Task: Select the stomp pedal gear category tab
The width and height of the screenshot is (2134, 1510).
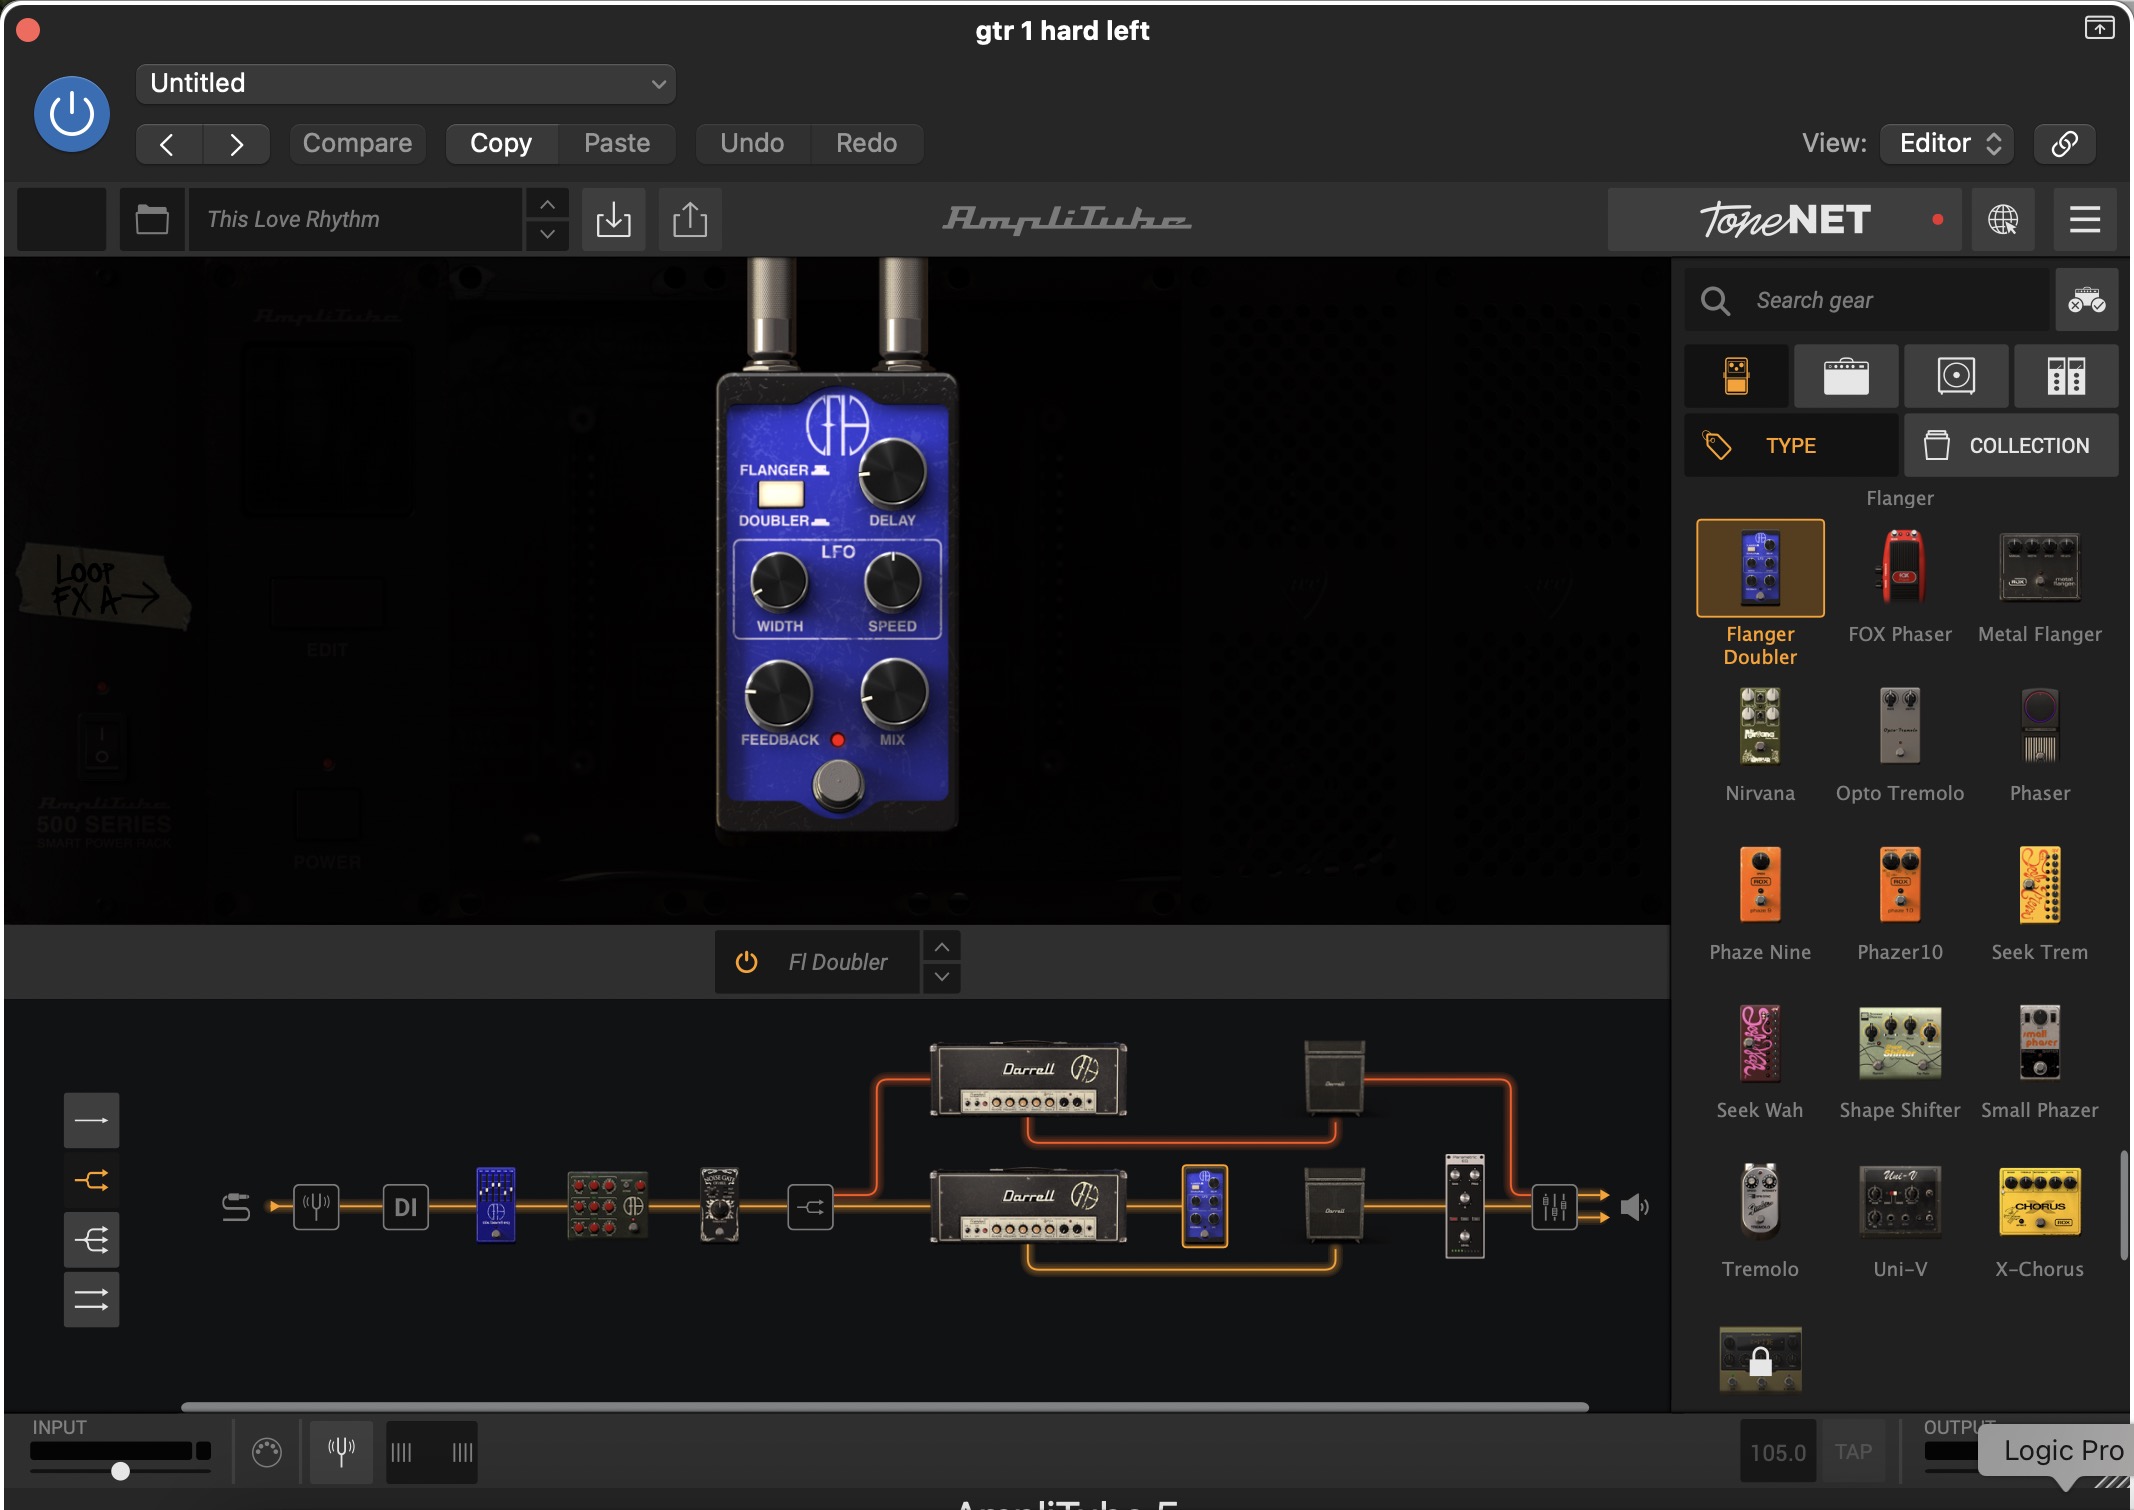Action: [1737, 376]
